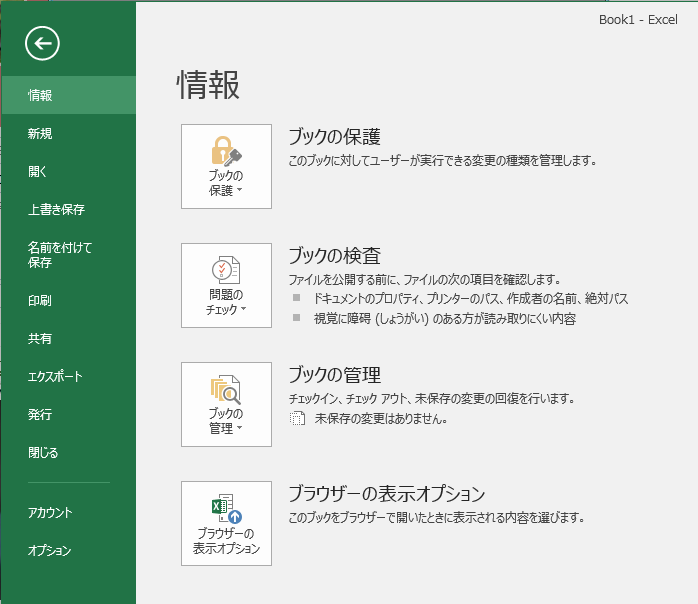Click the Book1 - Excel window title
The width and height of the screenshot is (698, 604).
[638, 20]
